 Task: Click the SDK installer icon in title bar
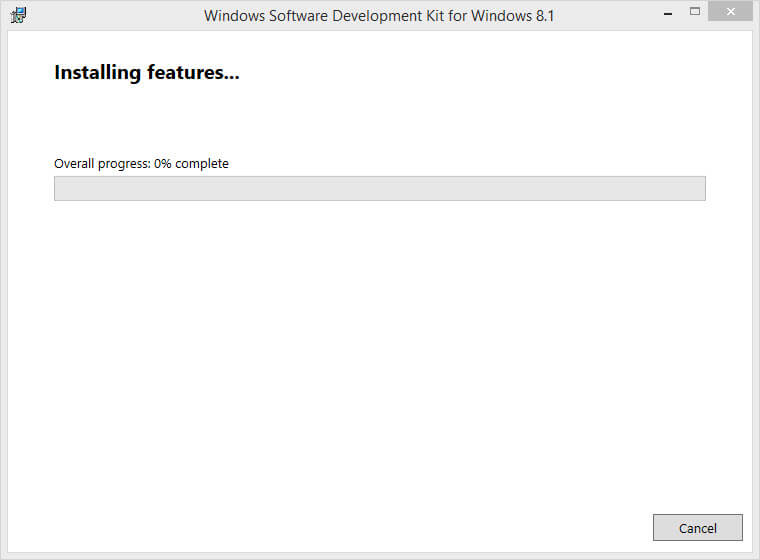(x=18, y=15)
